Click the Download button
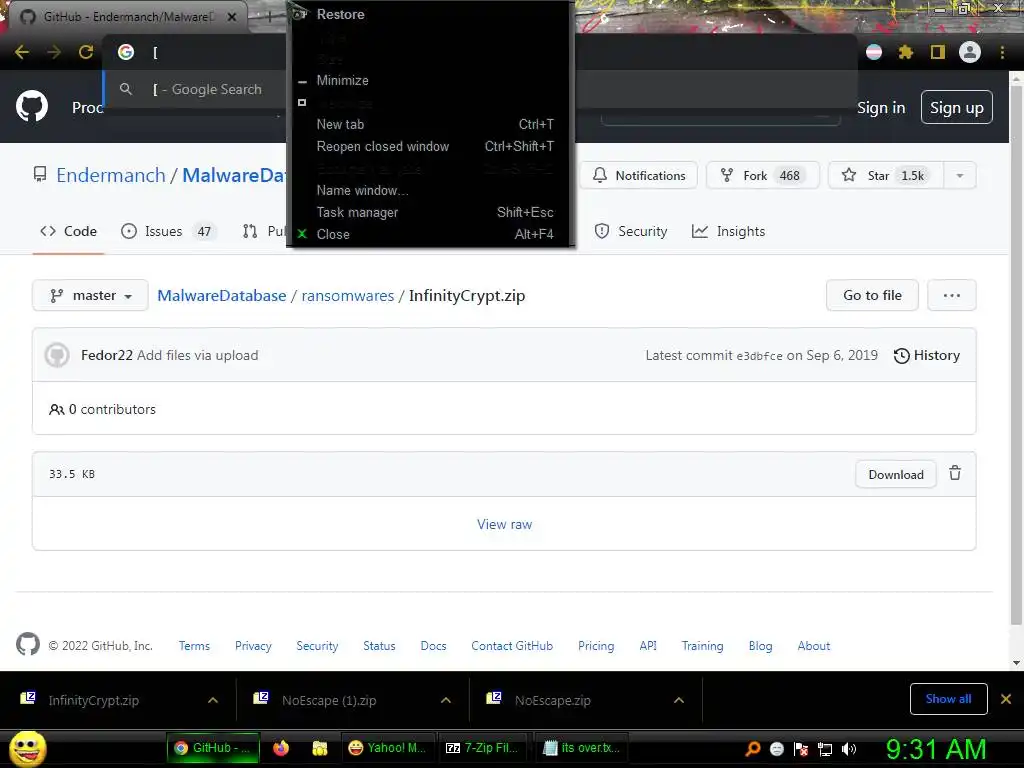The height and width of the screenshot is (768, 1024). click(x=895, y=475)
